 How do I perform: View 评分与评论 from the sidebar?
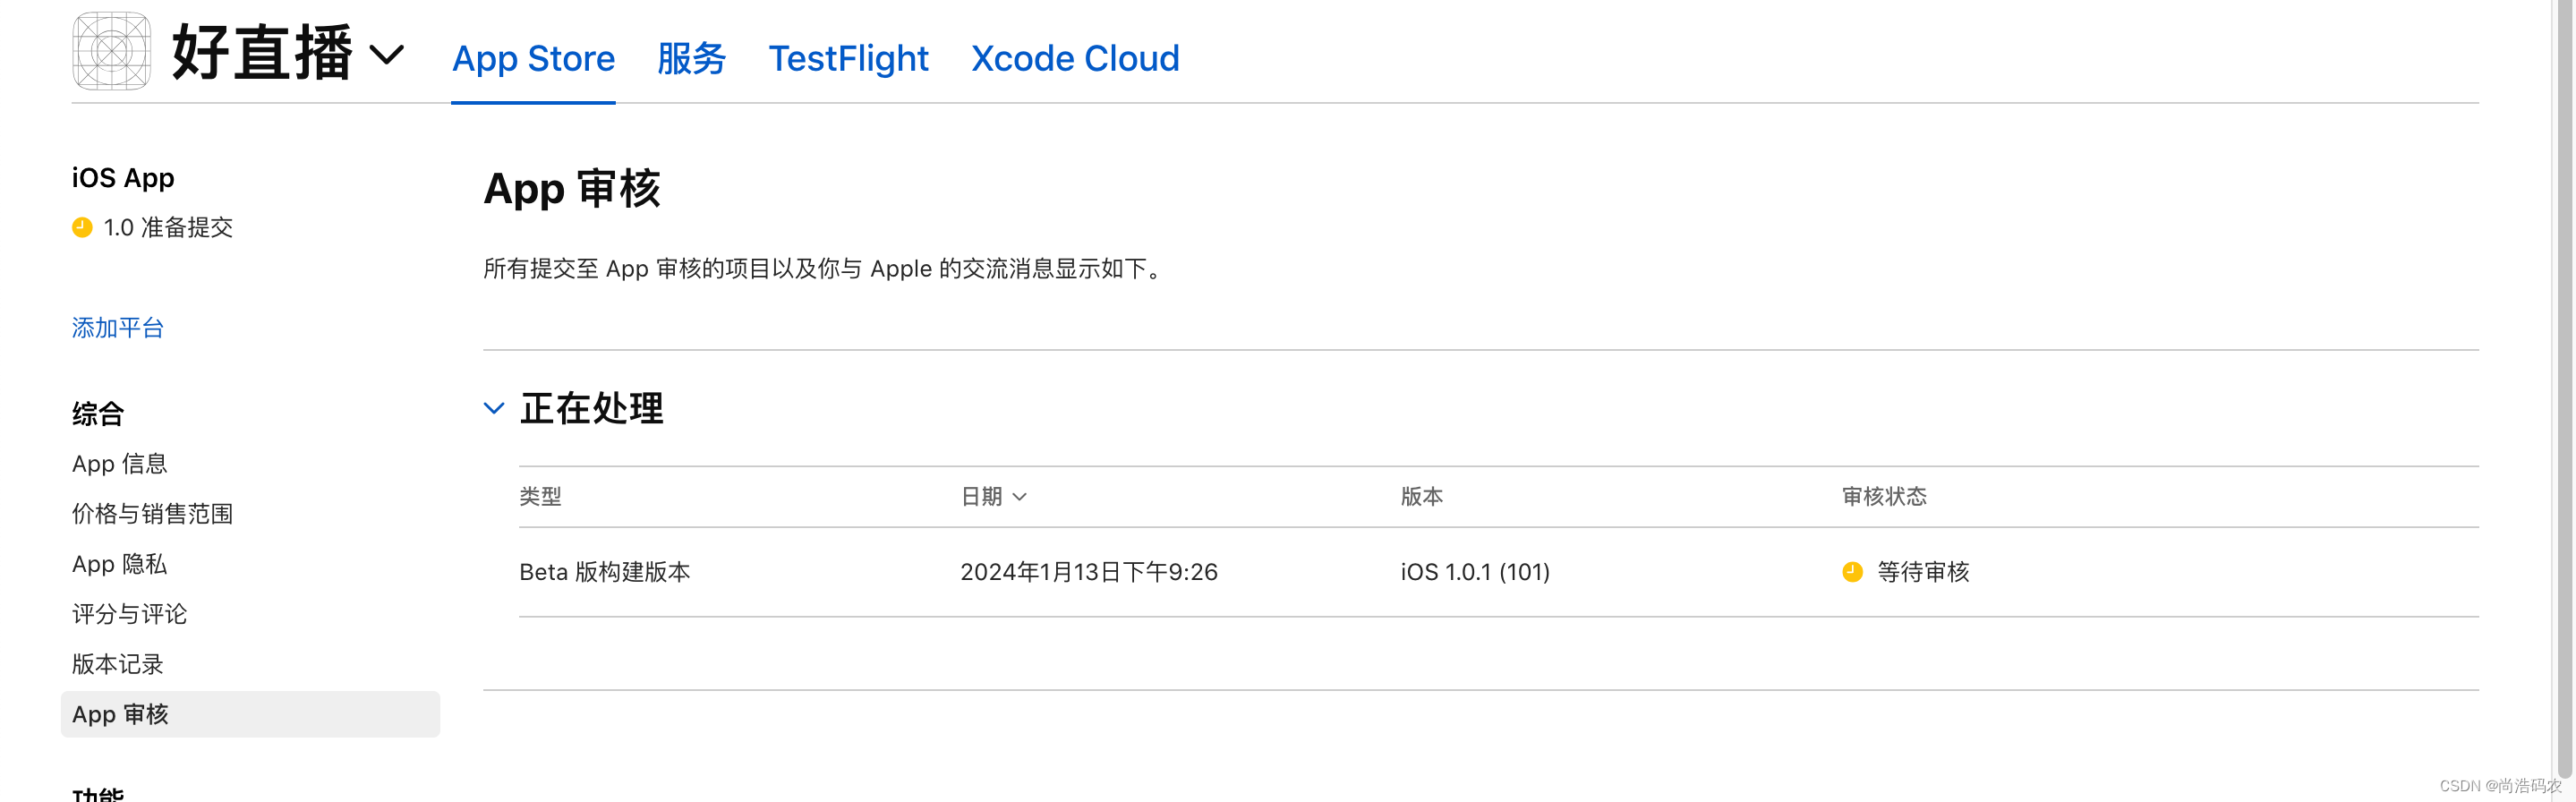tap(129, 614)
